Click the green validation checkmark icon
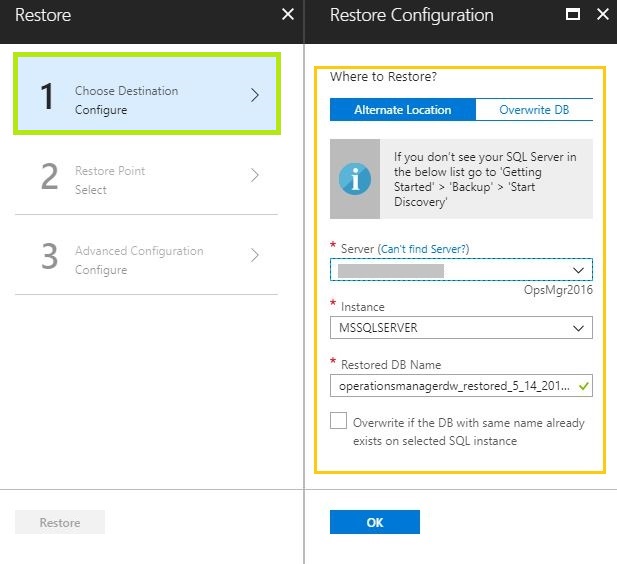 (584, 386)
